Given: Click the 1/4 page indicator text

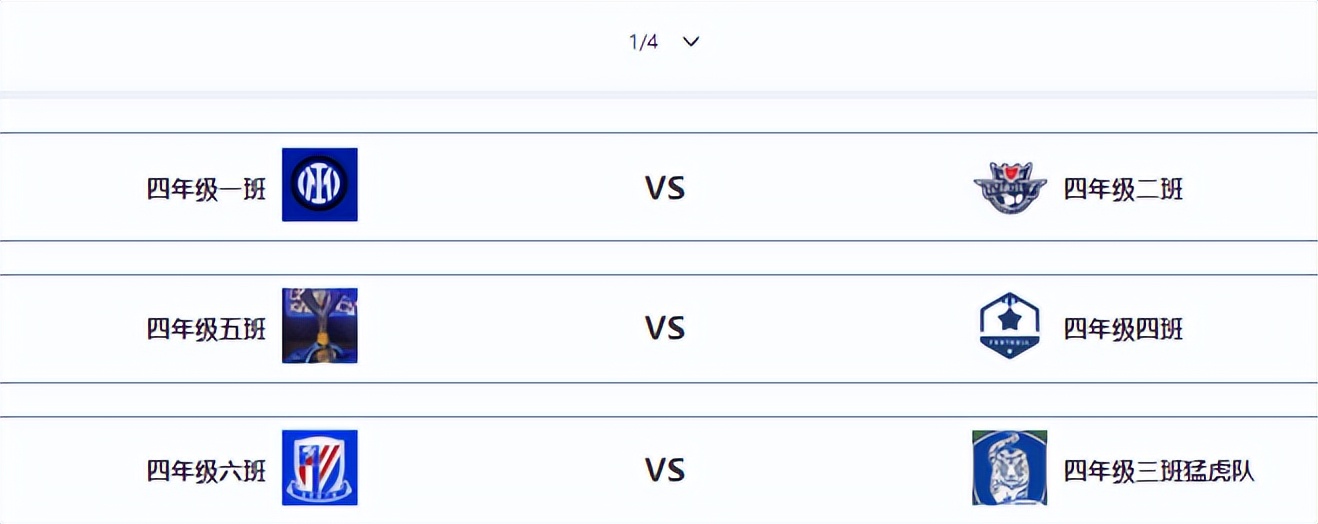Looking at the screenshot, I should point(643,42).
